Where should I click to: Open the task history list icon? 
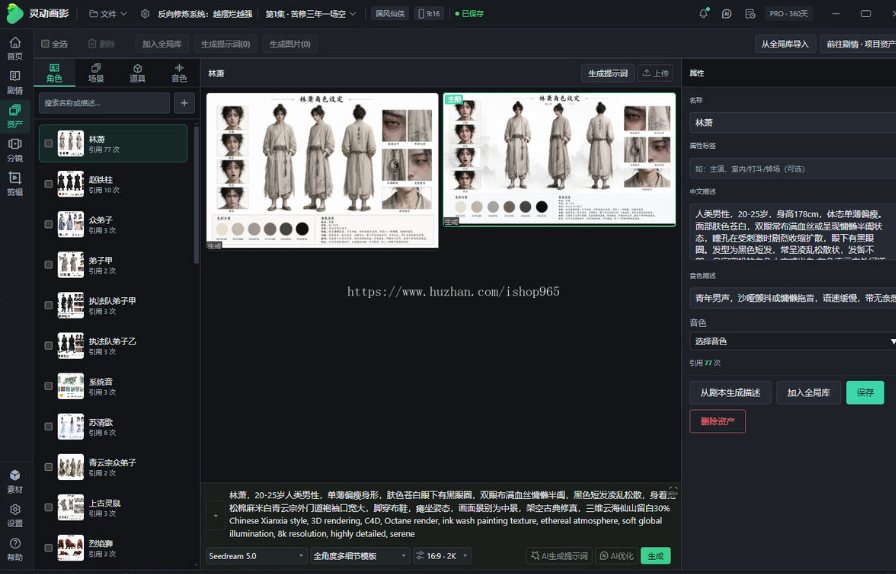click(x=750, y=14)
